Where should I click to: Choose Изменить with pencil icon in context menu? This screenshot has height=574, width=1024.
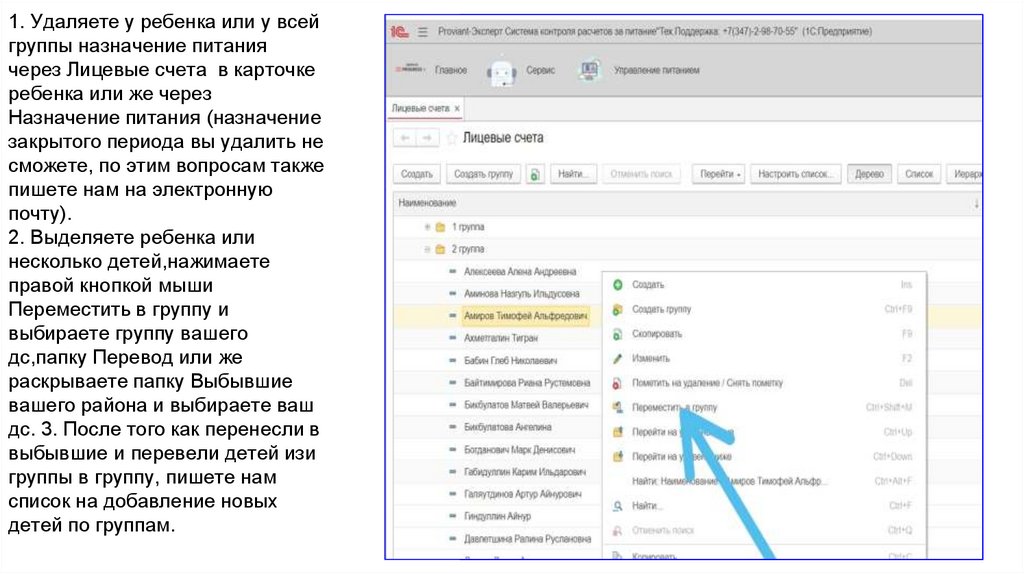coord(763,358)
